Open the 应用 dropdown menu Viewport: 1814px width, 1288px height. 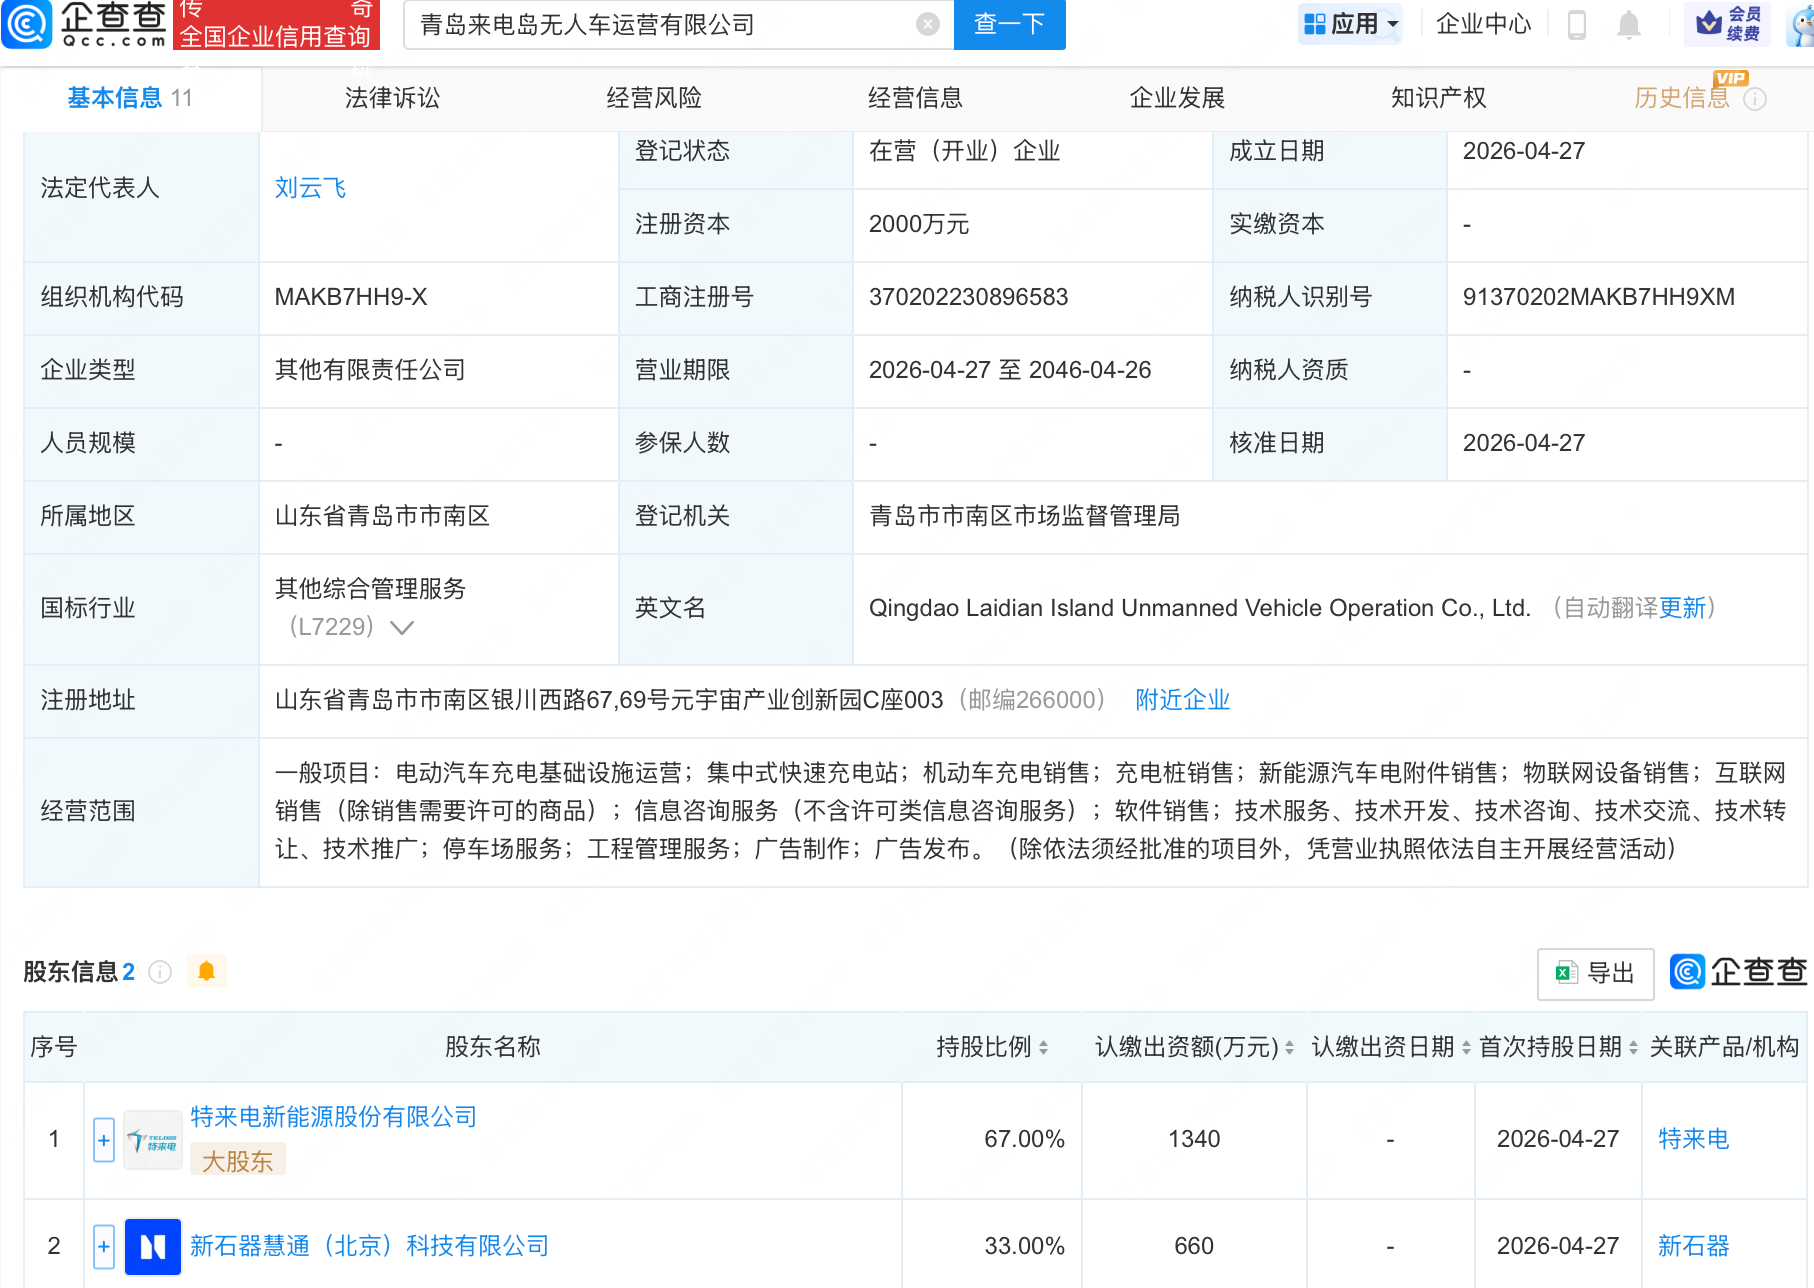point(1350,25)
